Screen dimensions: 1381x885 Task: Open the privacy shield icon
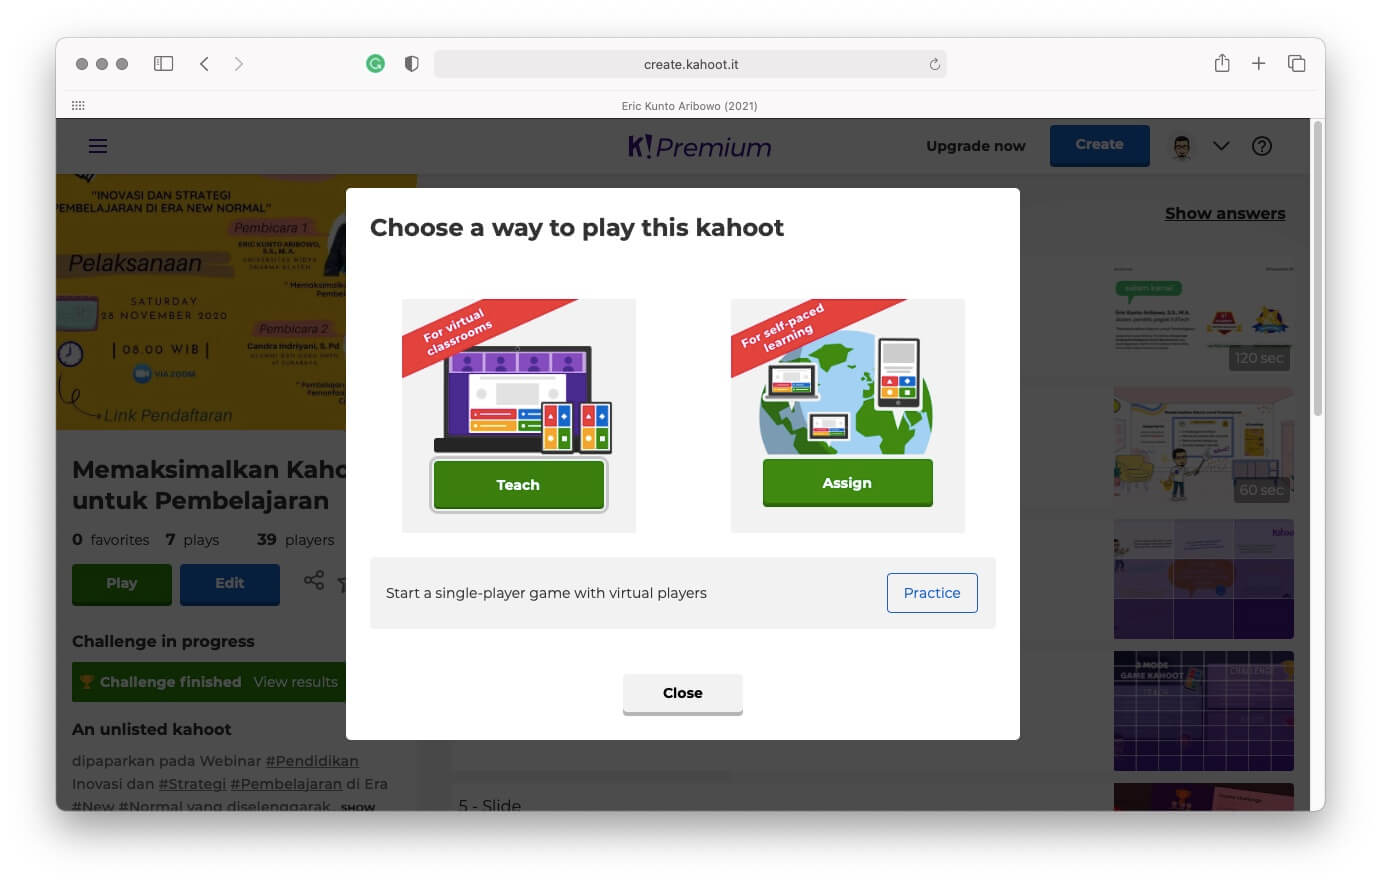pos(411,64)
